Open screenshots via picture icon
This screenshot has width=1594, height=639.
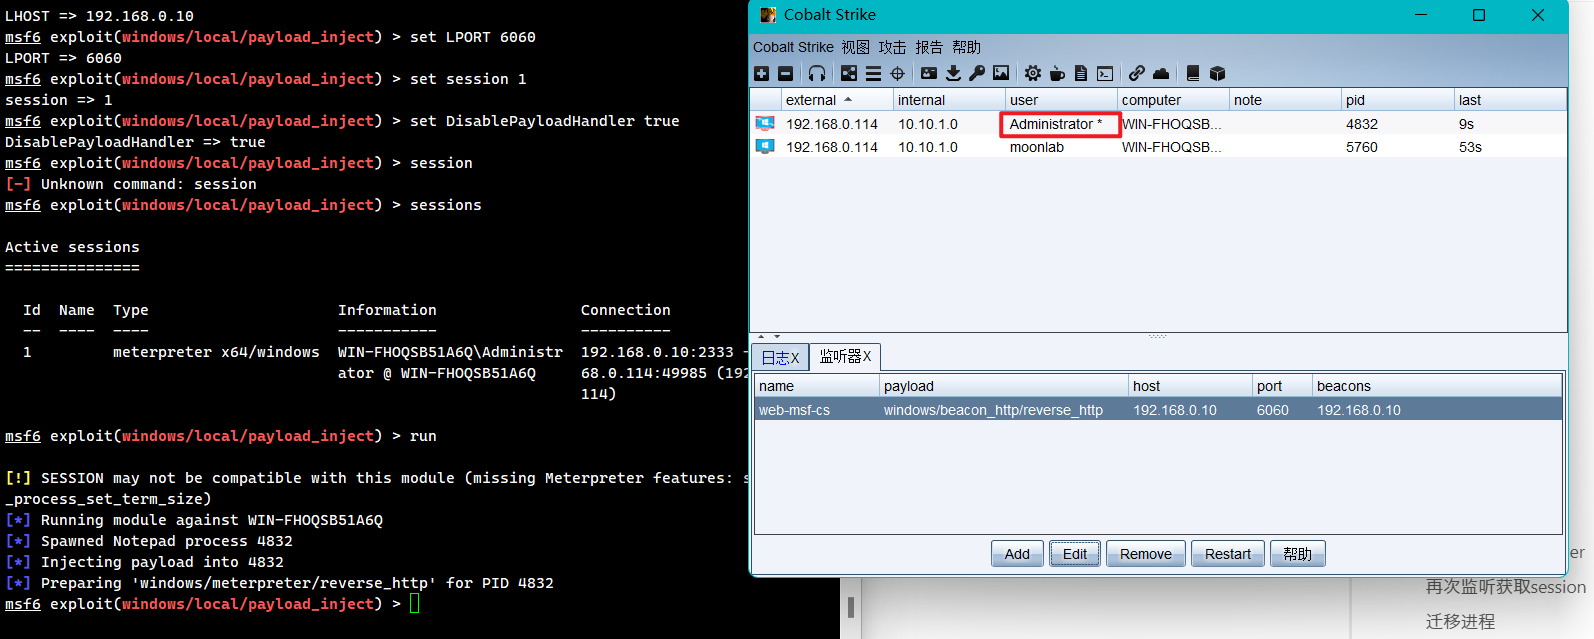coord(1001,73)
